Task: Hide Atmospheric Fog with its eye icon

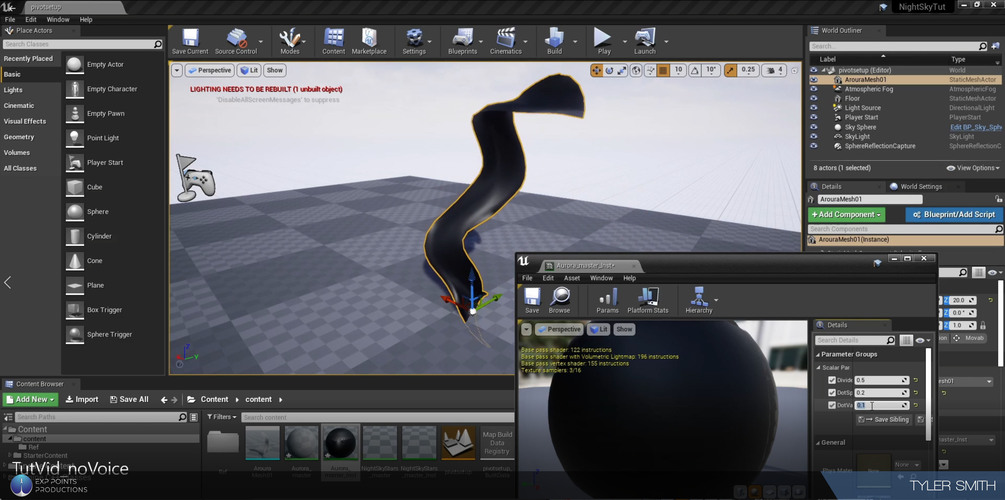Action: point(813,89)
